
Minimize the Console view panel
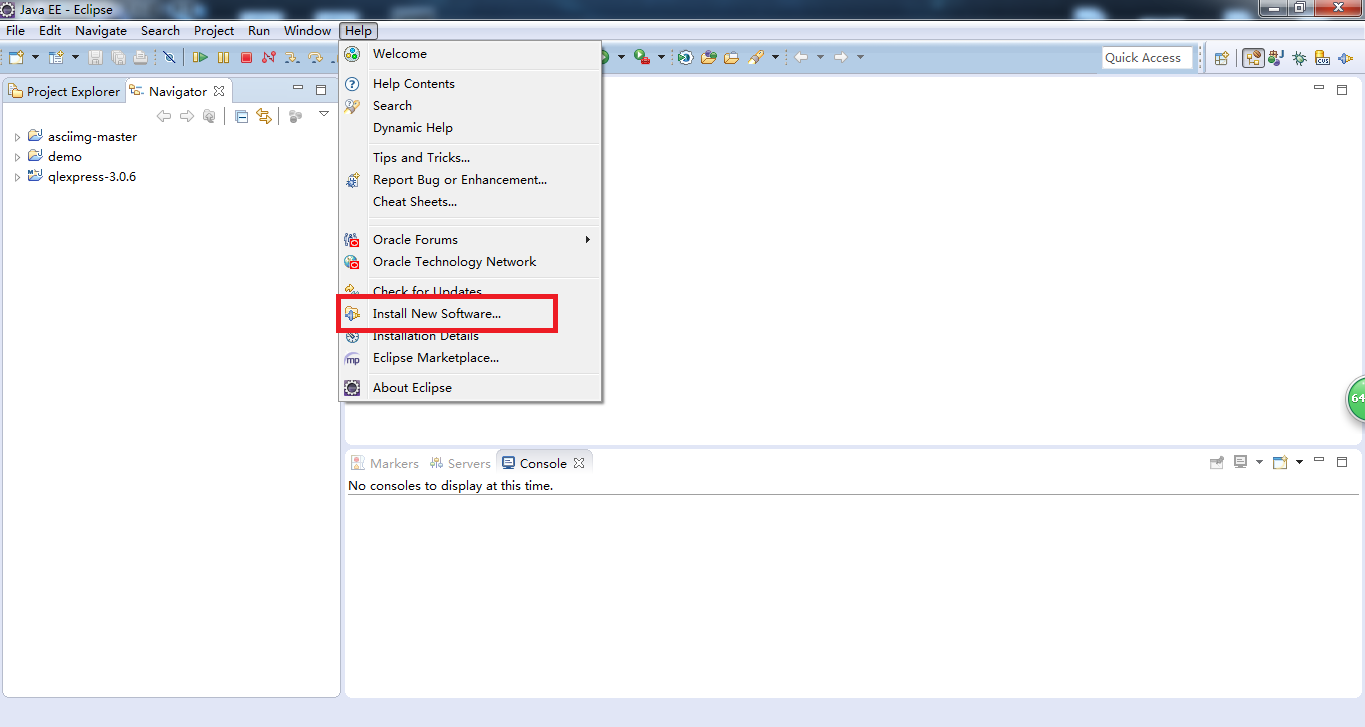[x=1319, y=461]
